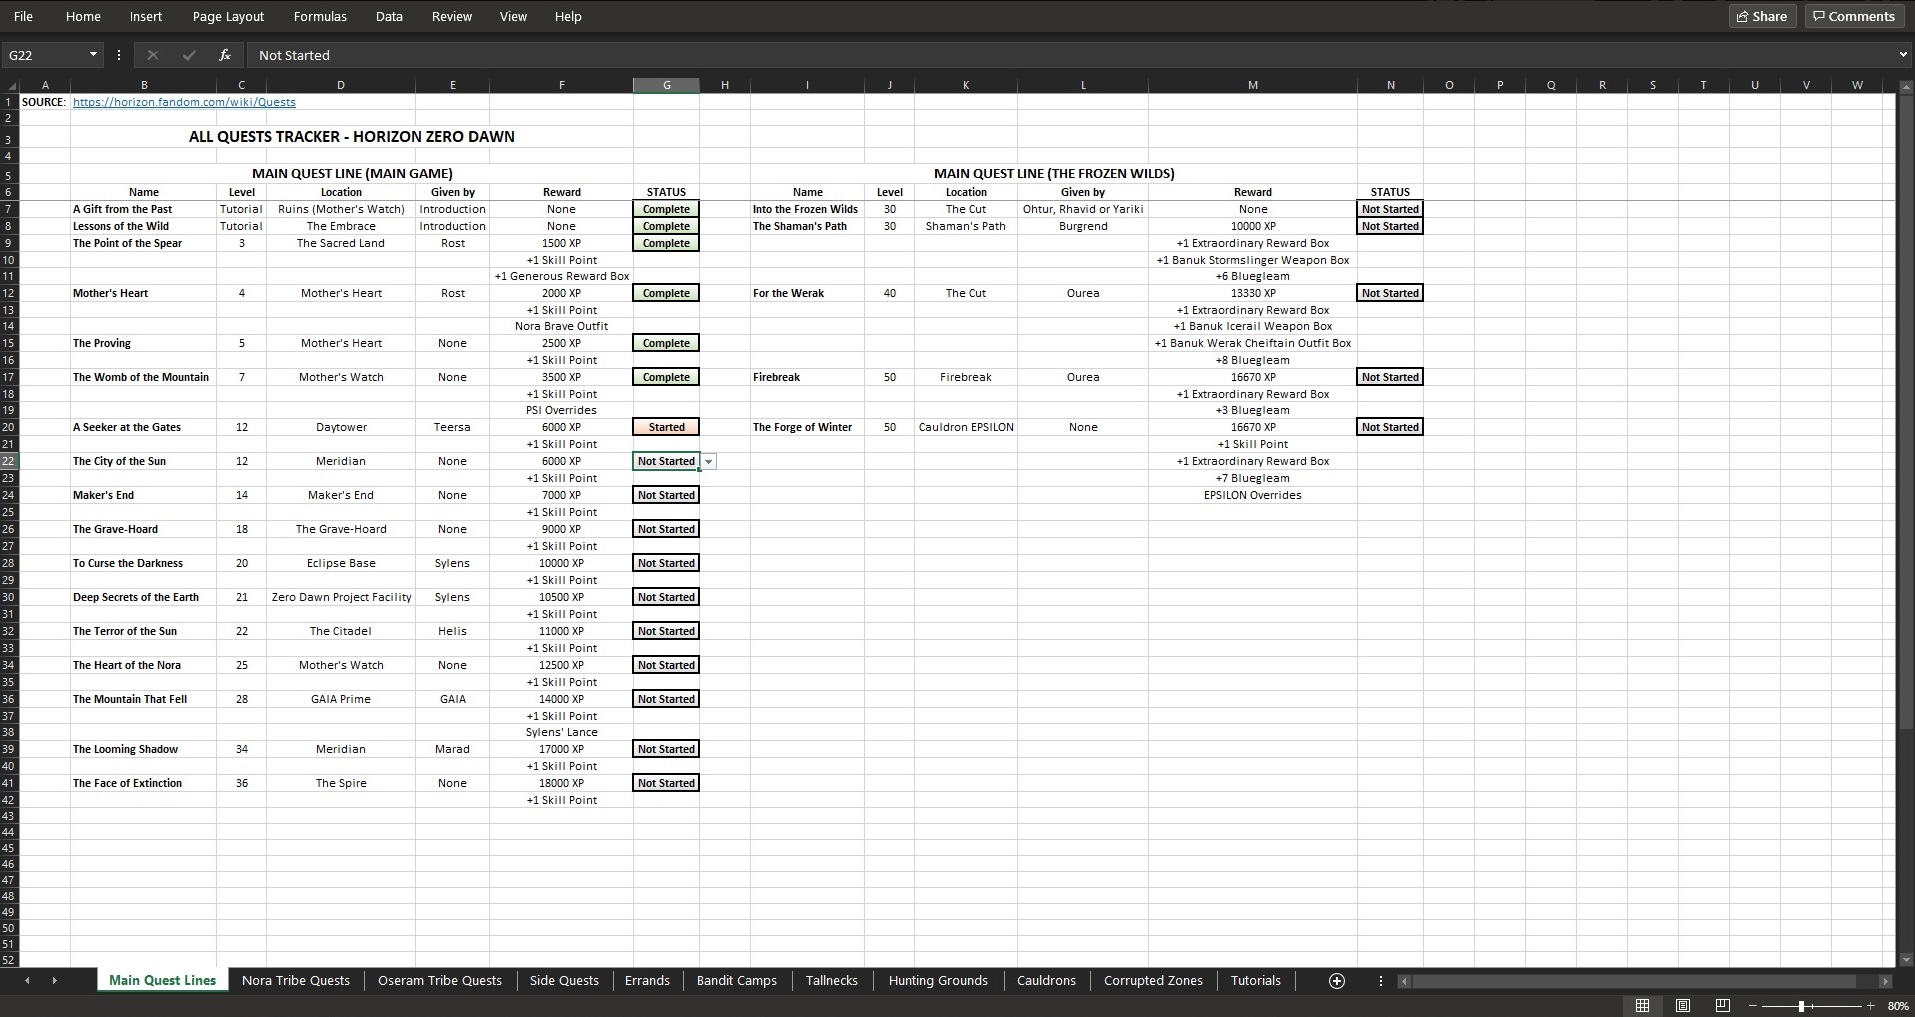Confirm the formula bar entry with checkmark
Viewport: 1915px width, 1017px height.
pos(189,55)
